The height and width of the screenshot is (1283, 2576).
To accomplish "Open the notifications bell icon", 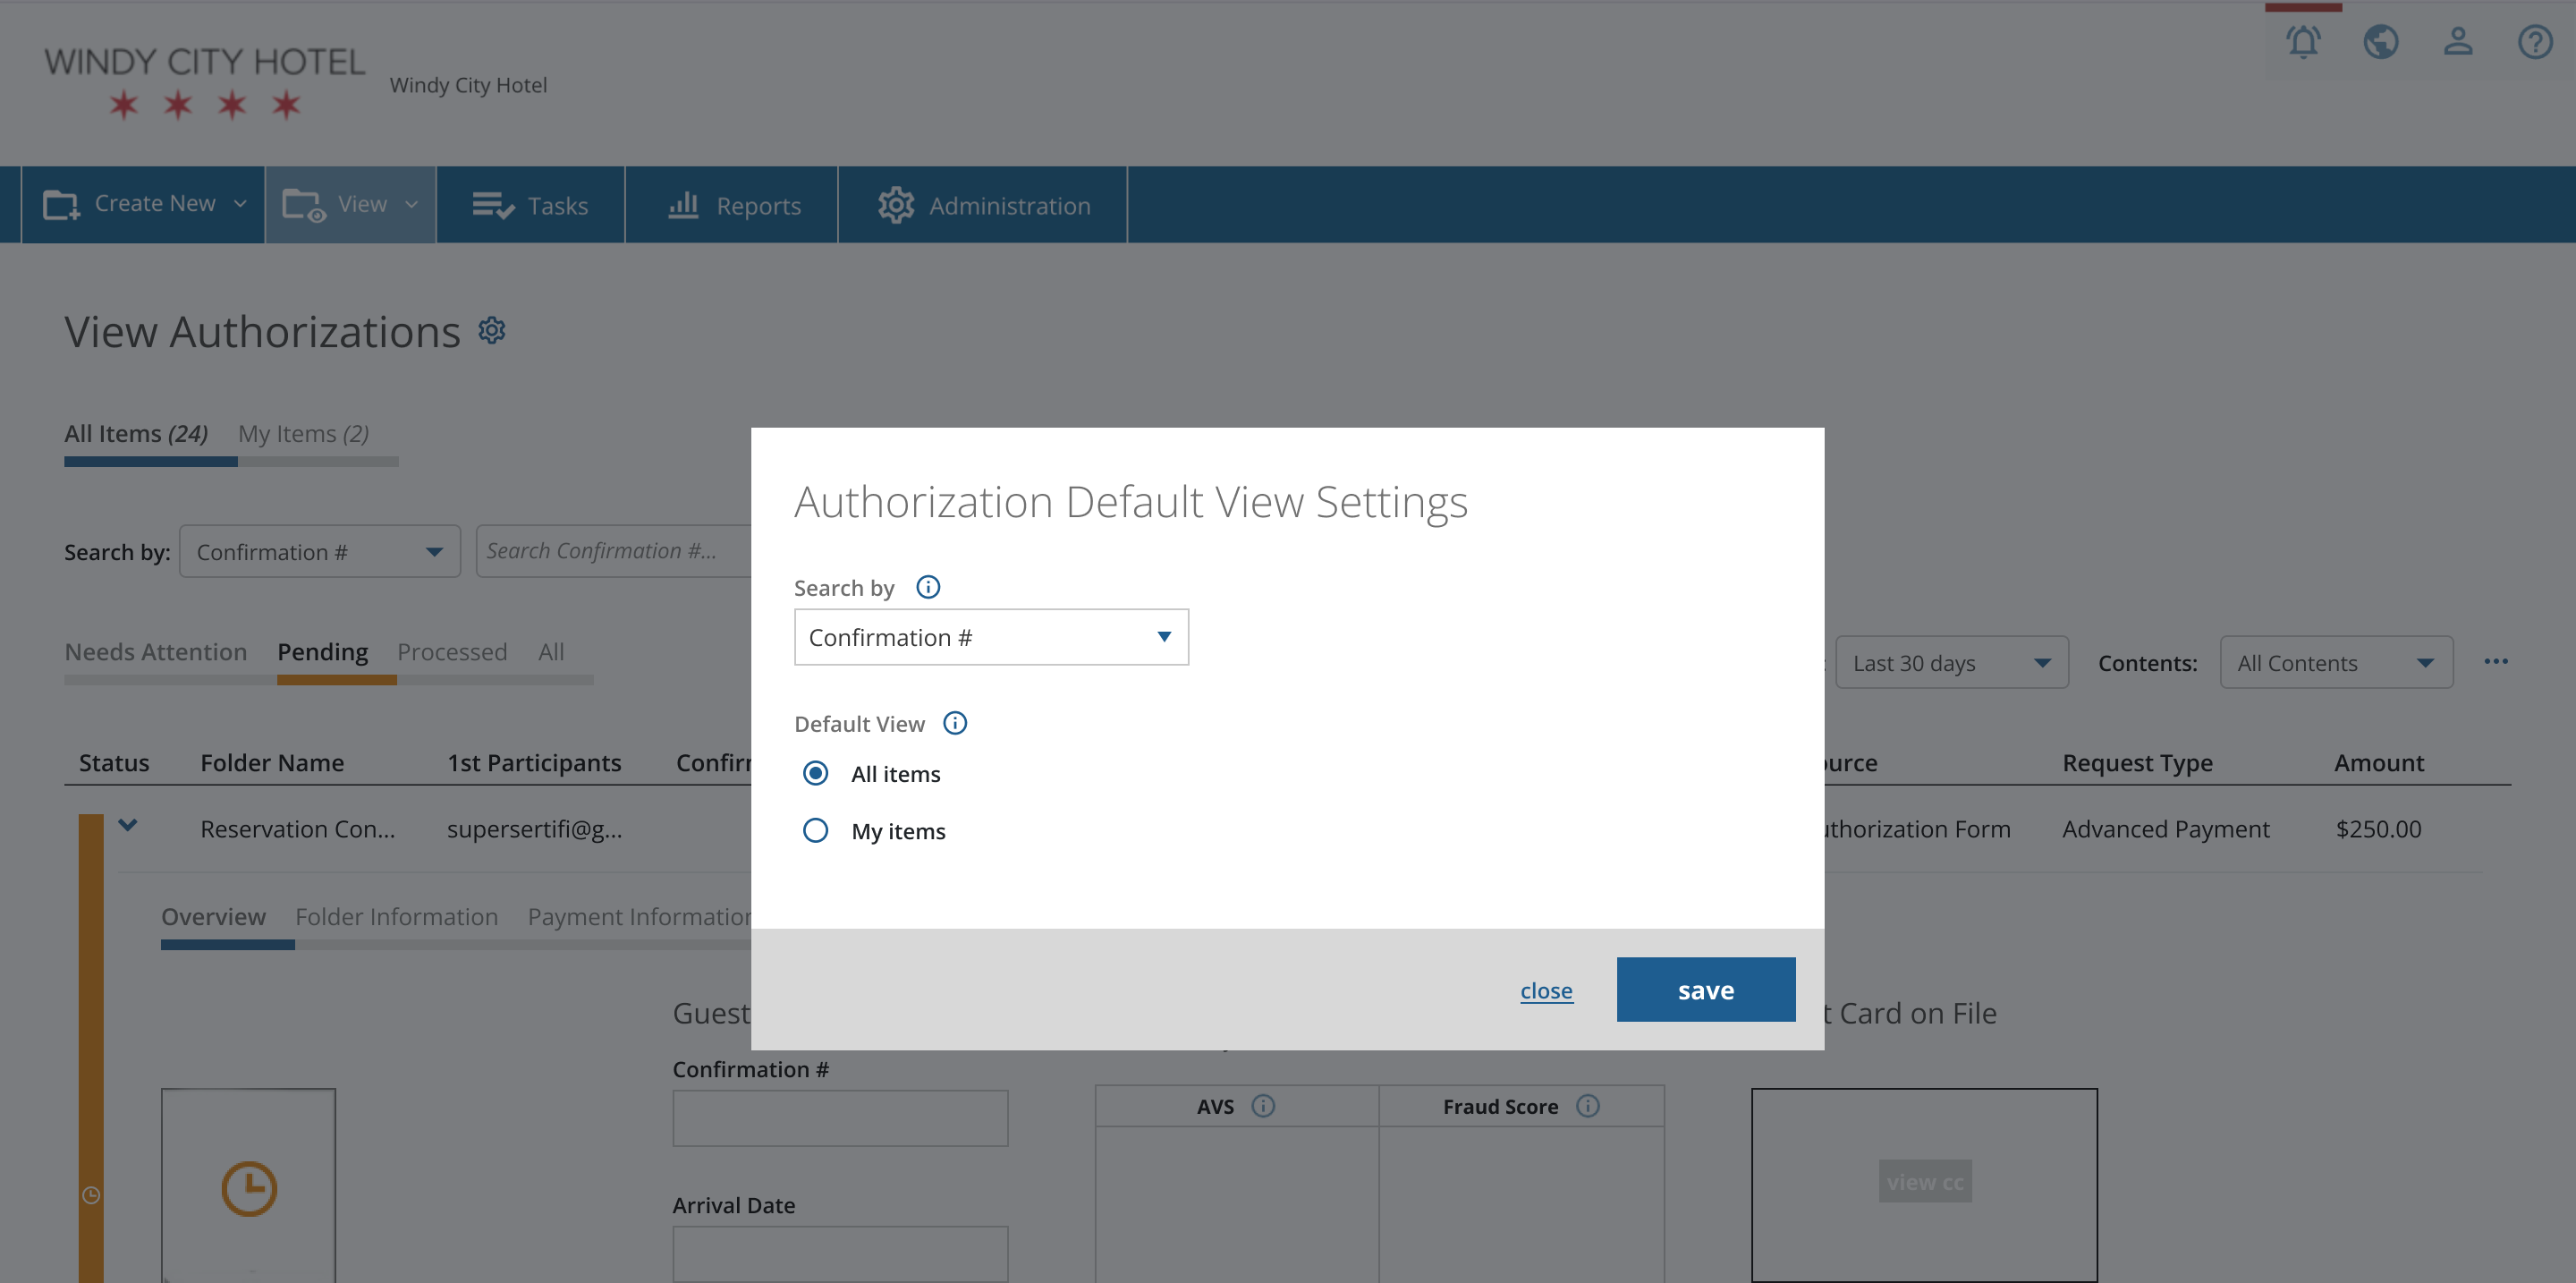I will [2303, 42].
